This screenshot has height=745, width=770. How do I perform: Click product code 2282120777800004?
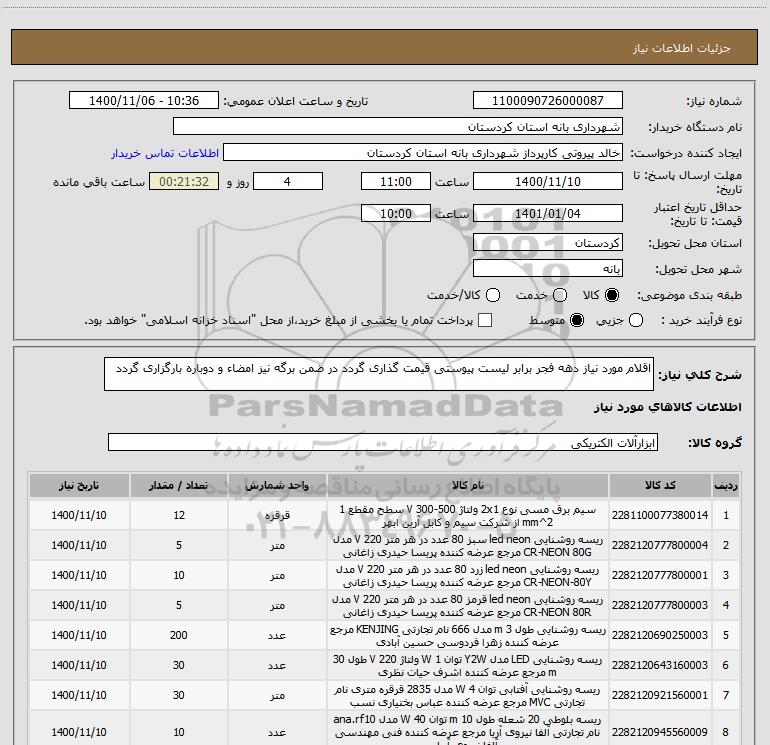coord(660,545)
